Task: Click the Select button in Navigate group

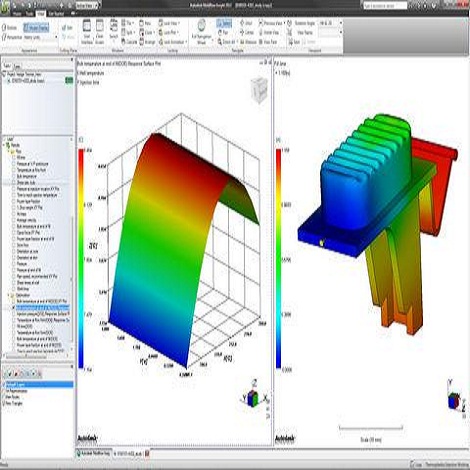Action: [x=224, y=23]
